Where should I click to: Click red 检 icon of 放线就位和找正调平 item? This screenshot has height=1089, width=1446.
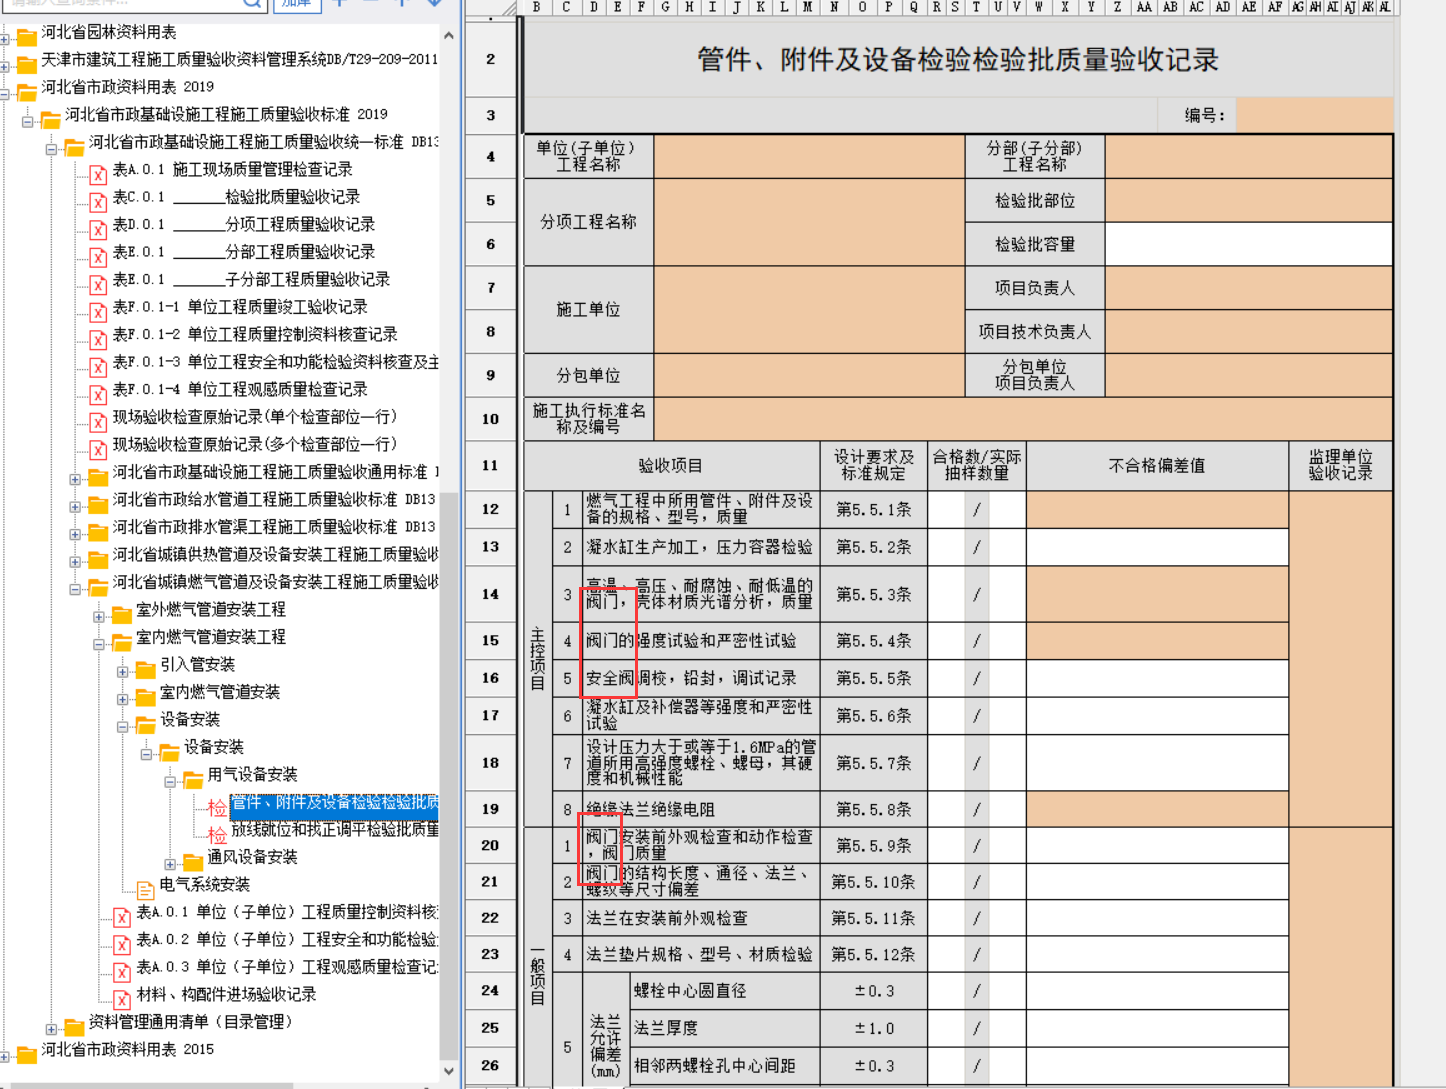tap(217, 834)
